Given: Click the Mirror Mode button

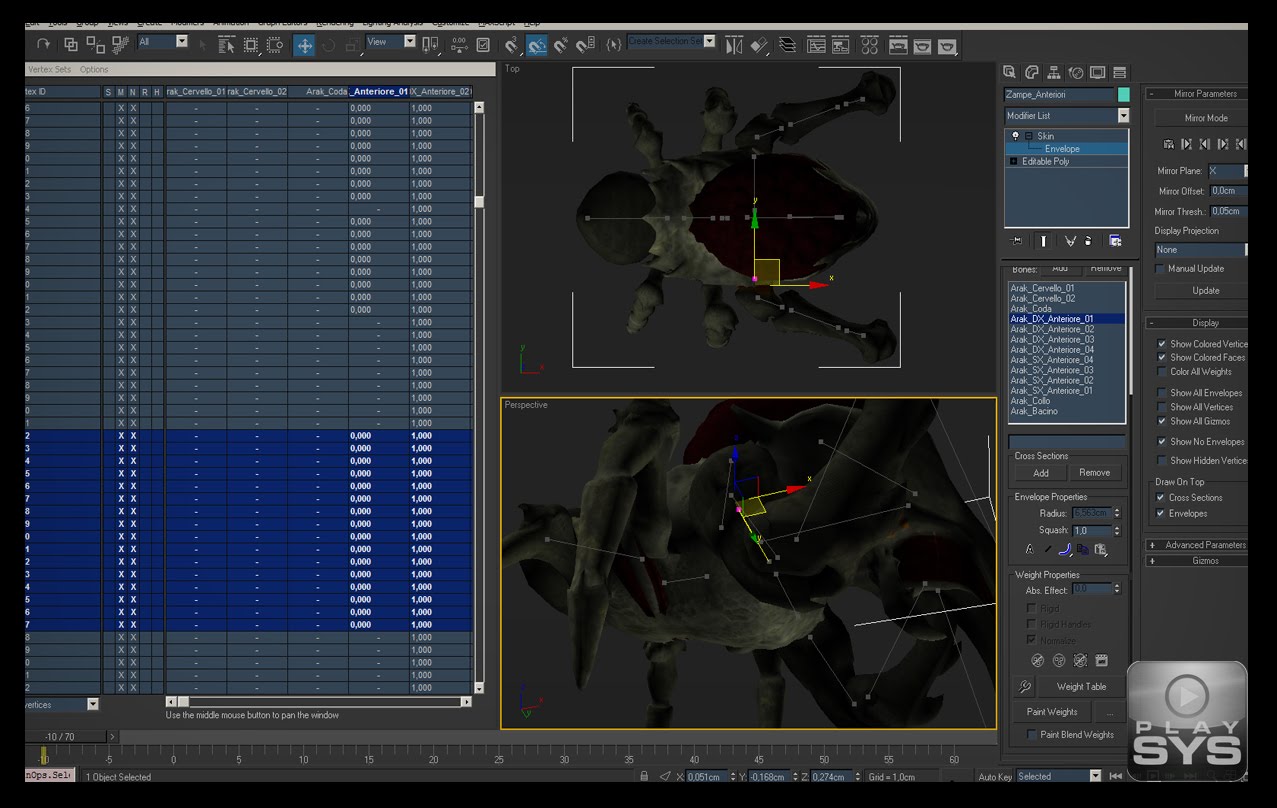Looking at the screenshot, I should [1205, 118].
